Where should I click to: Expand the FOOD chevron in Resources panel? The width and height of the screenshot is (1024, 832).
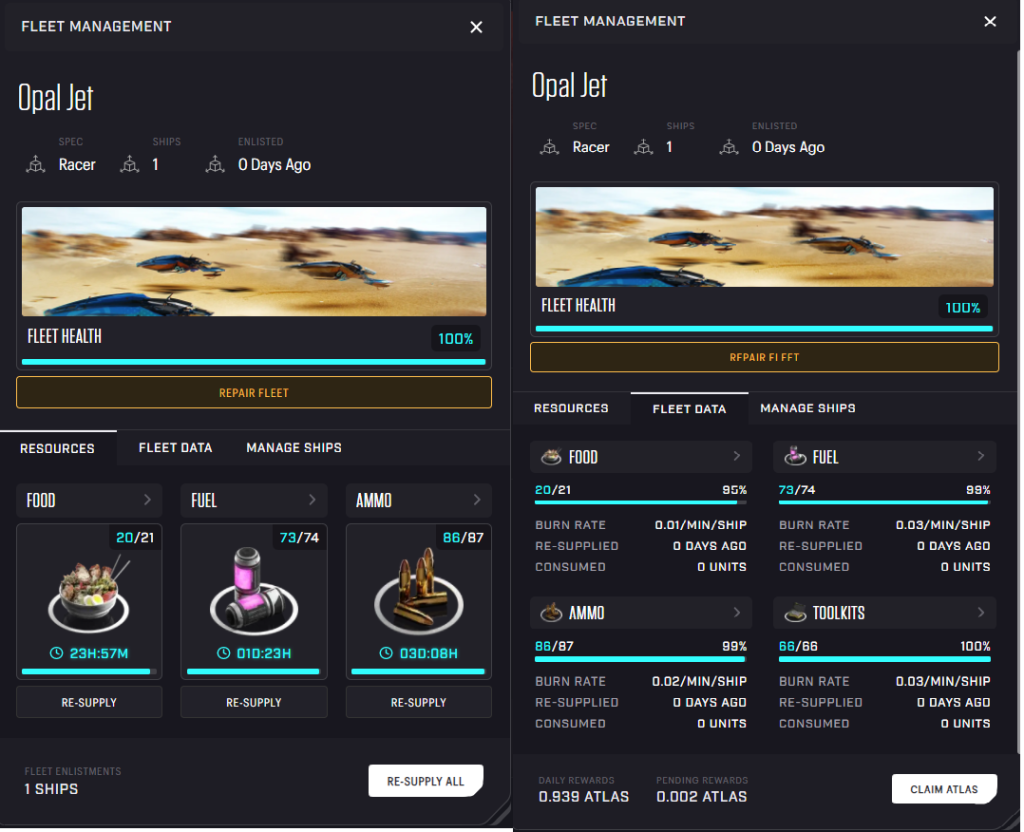click(147, 500)
